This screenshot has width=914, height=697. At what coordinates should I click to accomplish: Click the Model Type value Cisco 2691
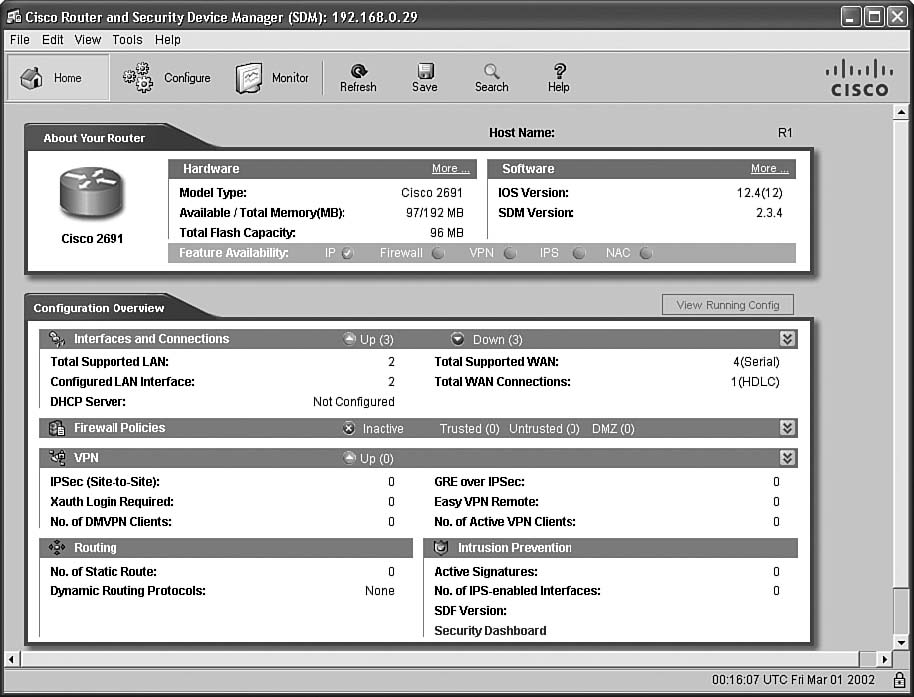pos(432,193)
